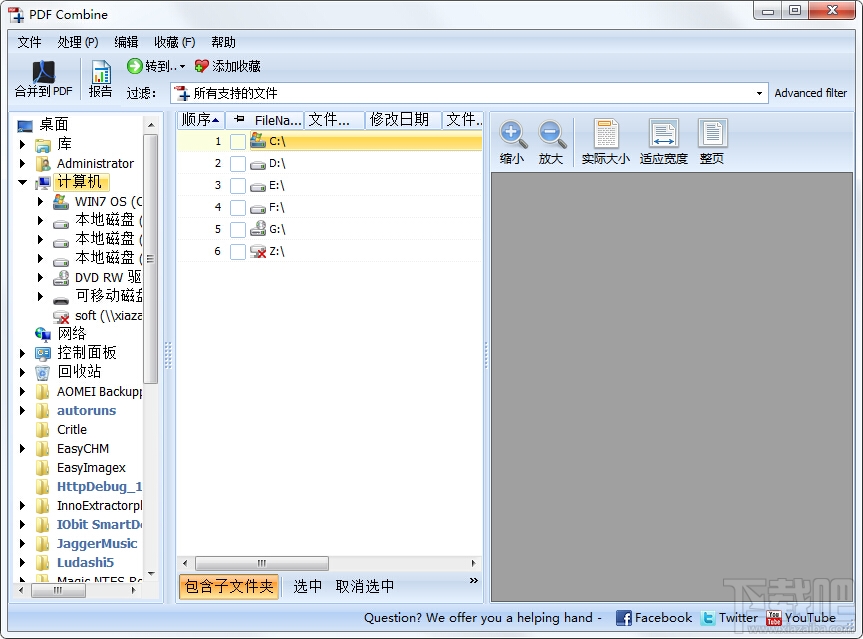
Task: Expand the InnoExtractor folder
Action: point(22,506)
